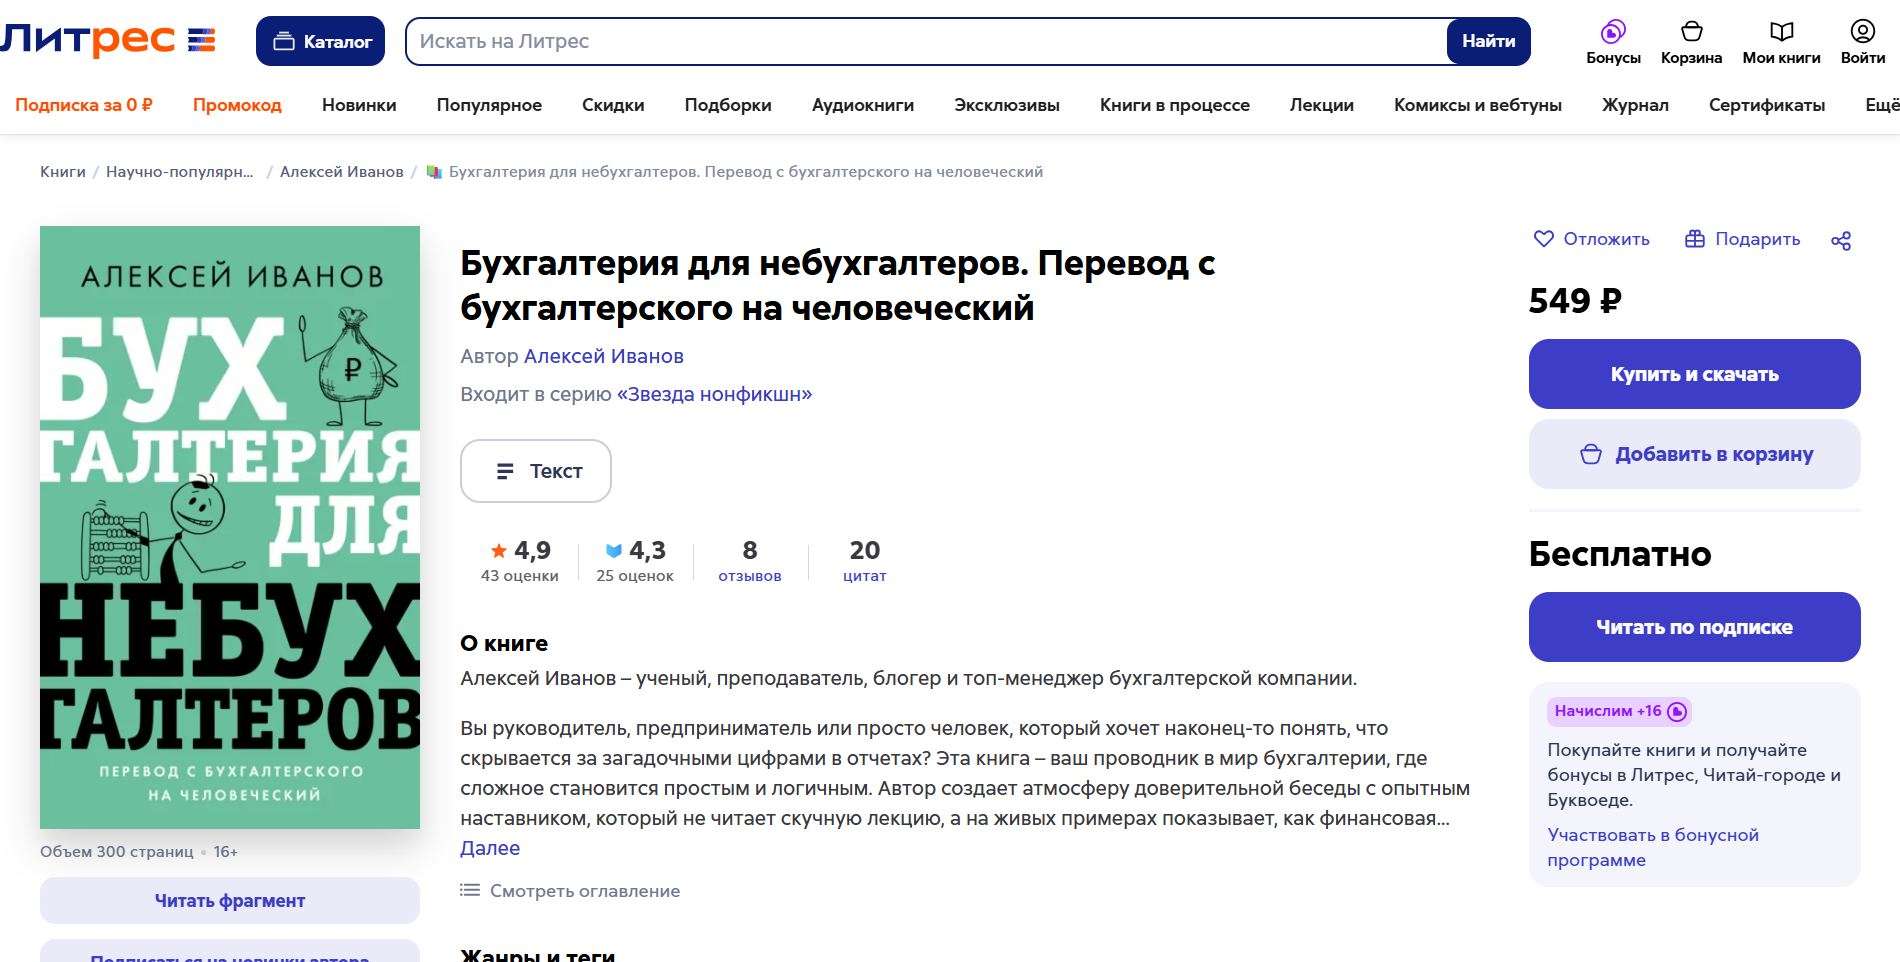
Task: Open Скидки menu item
Action: (613, 105)
